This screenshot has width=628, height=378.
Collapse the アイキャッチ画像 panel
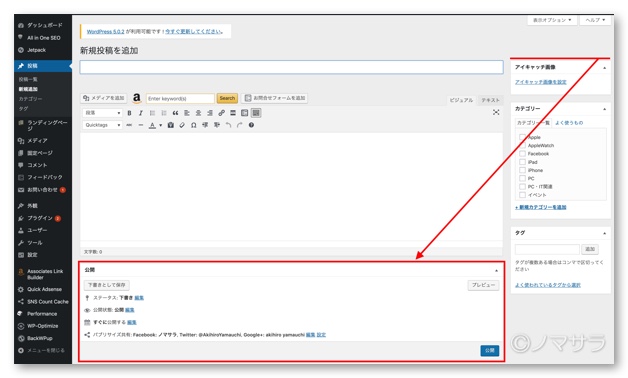point(604,68)
